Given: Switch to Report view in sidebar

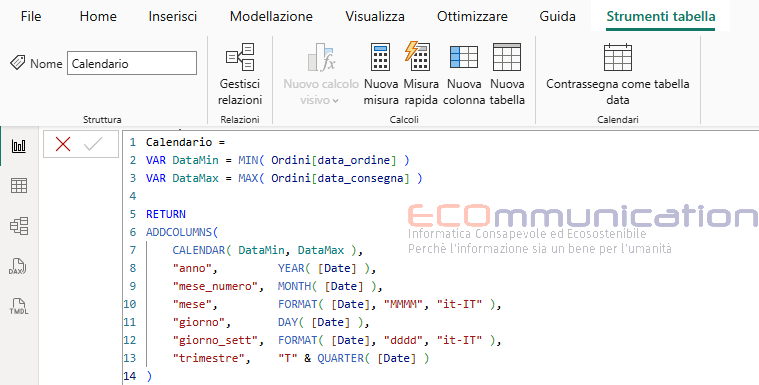Looking at the screenshot, I should pos(19,146).
